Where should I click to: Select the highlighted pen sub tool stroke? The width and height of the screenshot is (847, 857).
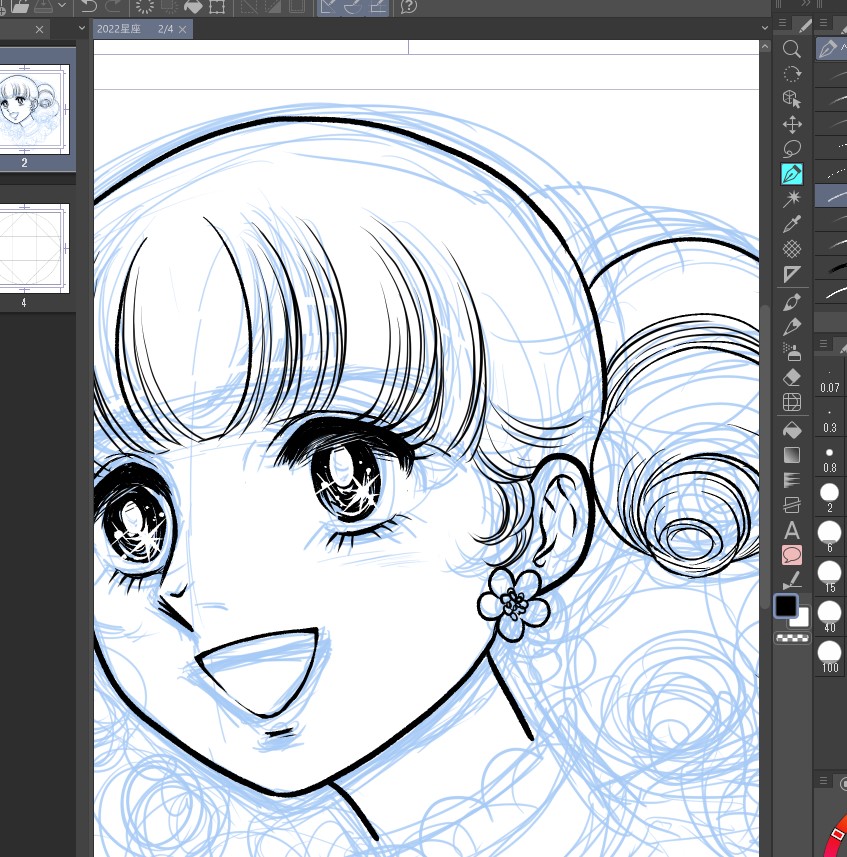(x=831, y=196)
